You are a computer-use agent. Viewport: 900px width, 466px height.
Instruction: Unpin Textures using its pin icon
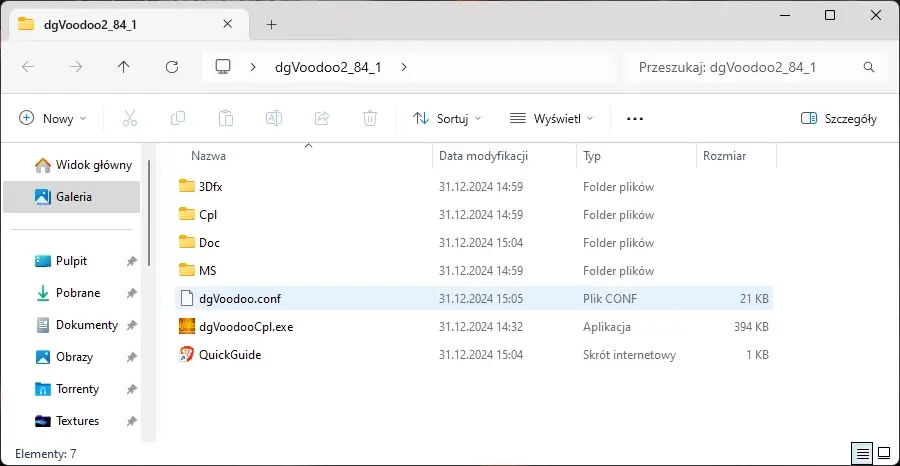131,421
